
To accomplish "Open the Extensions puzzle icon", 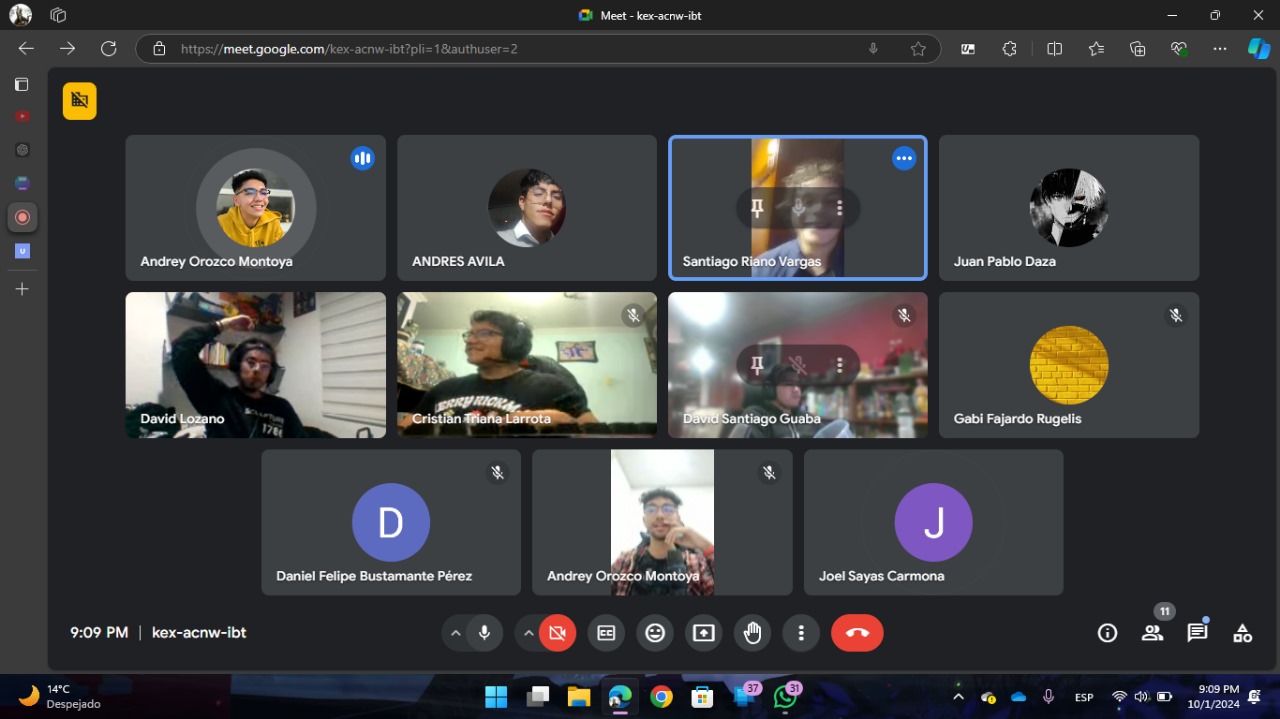I will 1010,48.
